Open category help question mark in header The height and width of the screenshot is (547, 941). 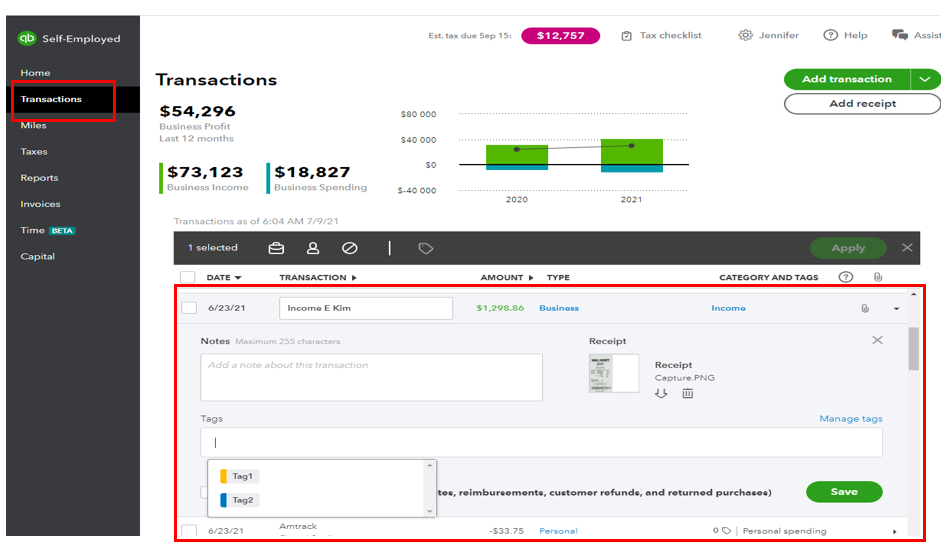click(x=846, y=277)
